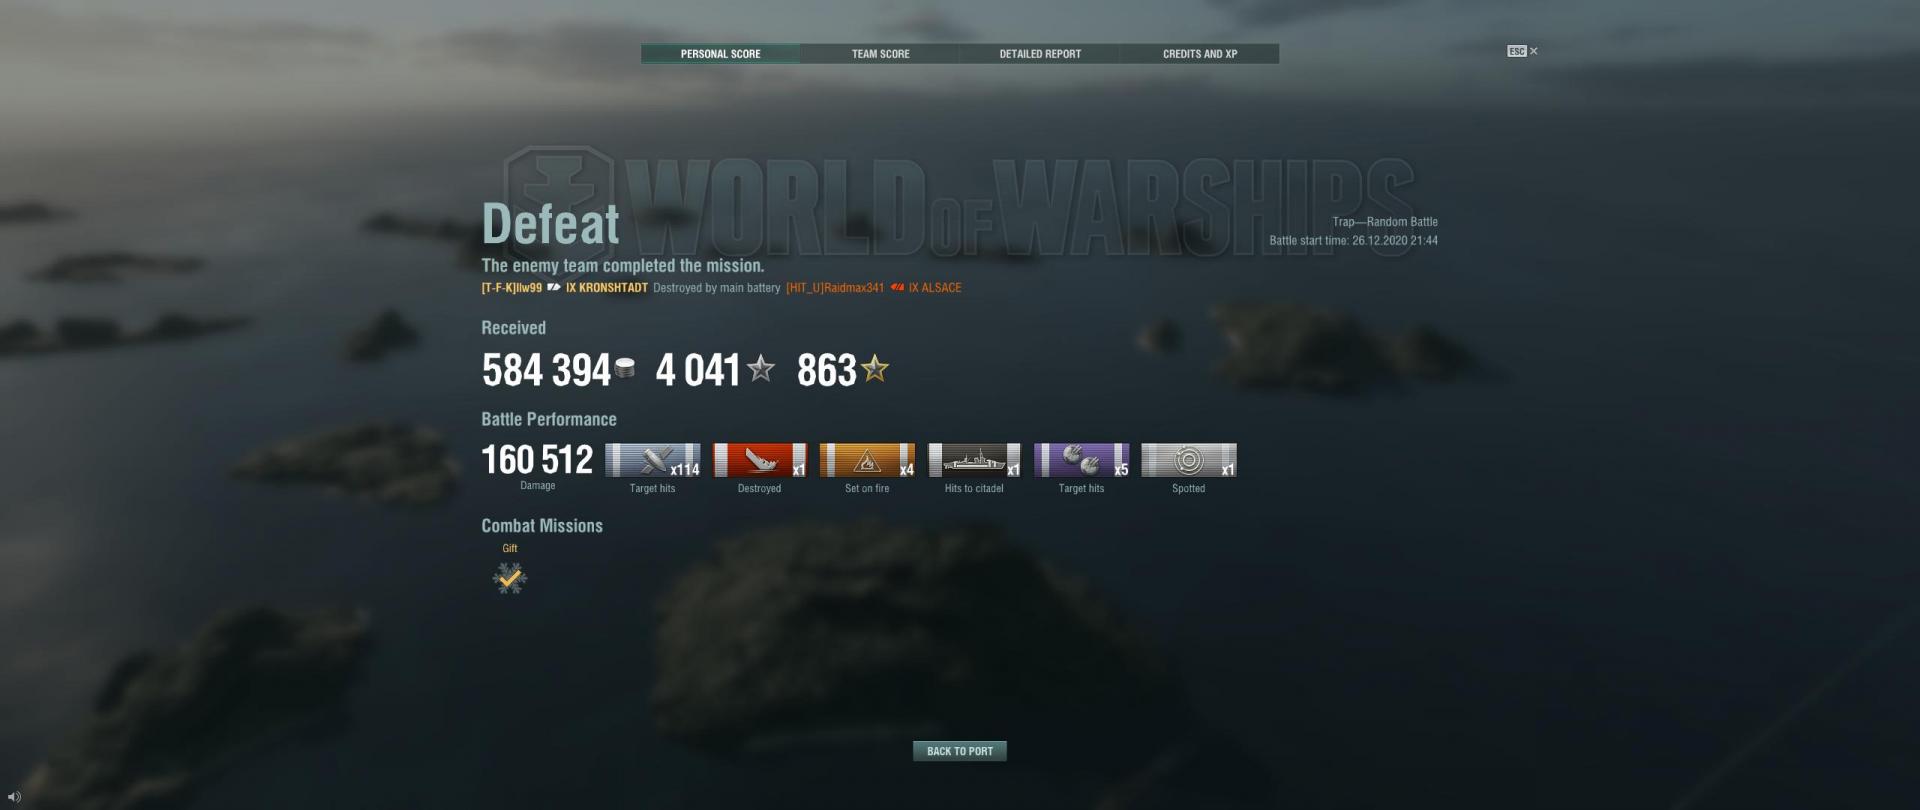
Task: Click the Spotted ribbon icon
Action: (x=1189, y=460)
